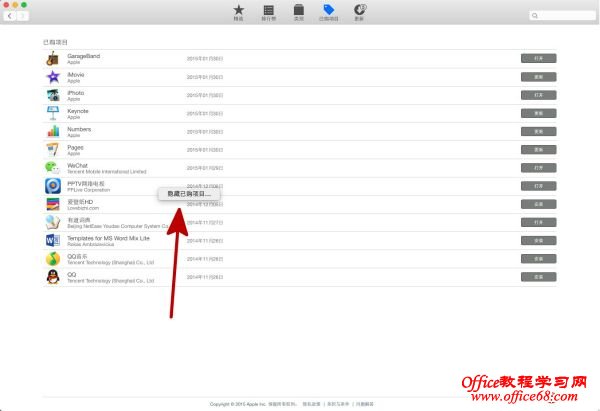Viewport: 600px width, 411px height.
Task: Click the button in the Templates for MS Word row
Action: point(538,240)
